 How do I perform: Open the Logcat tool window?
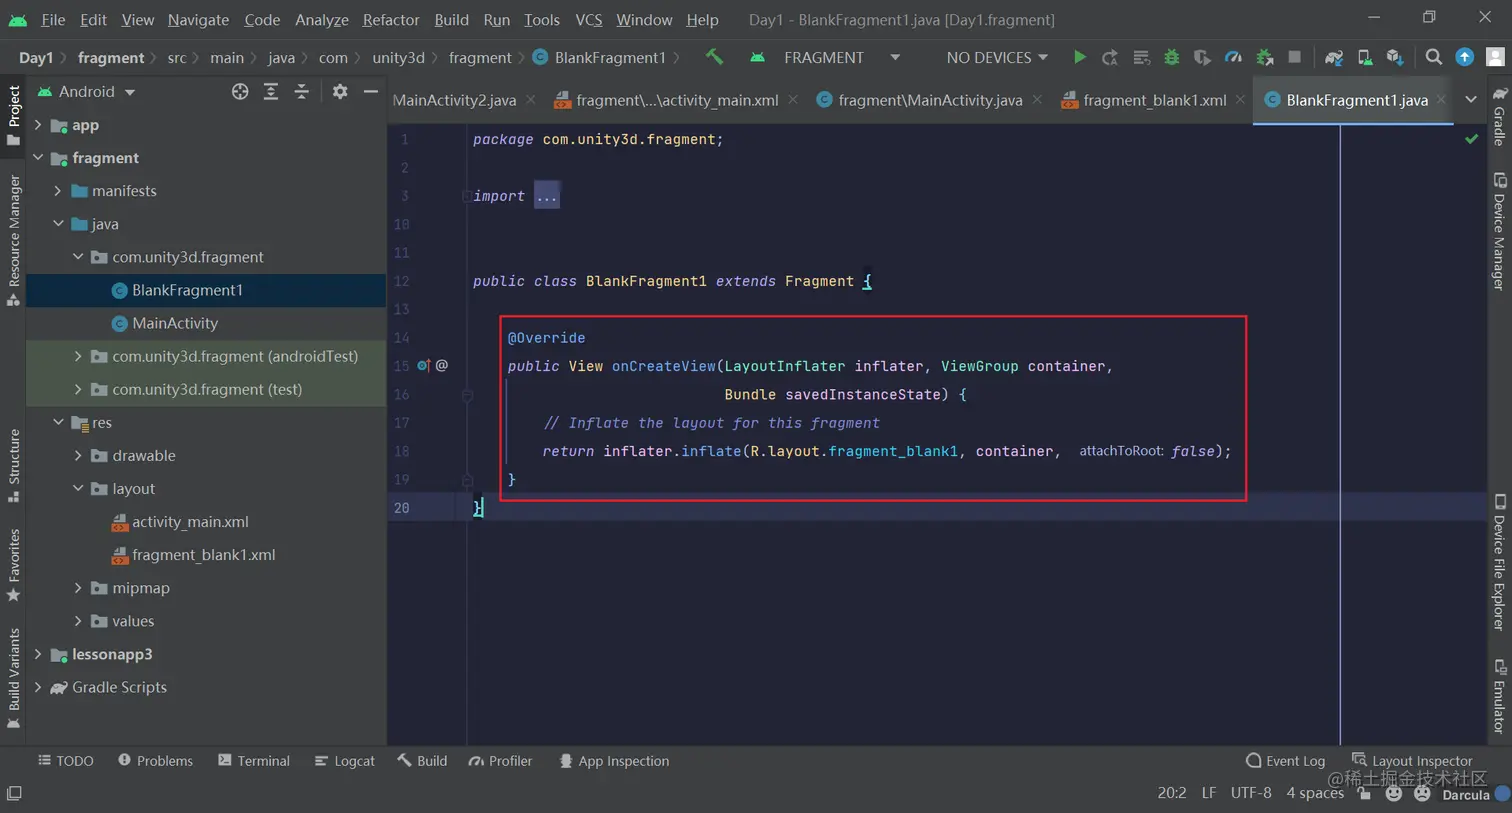tap(345, 761)
